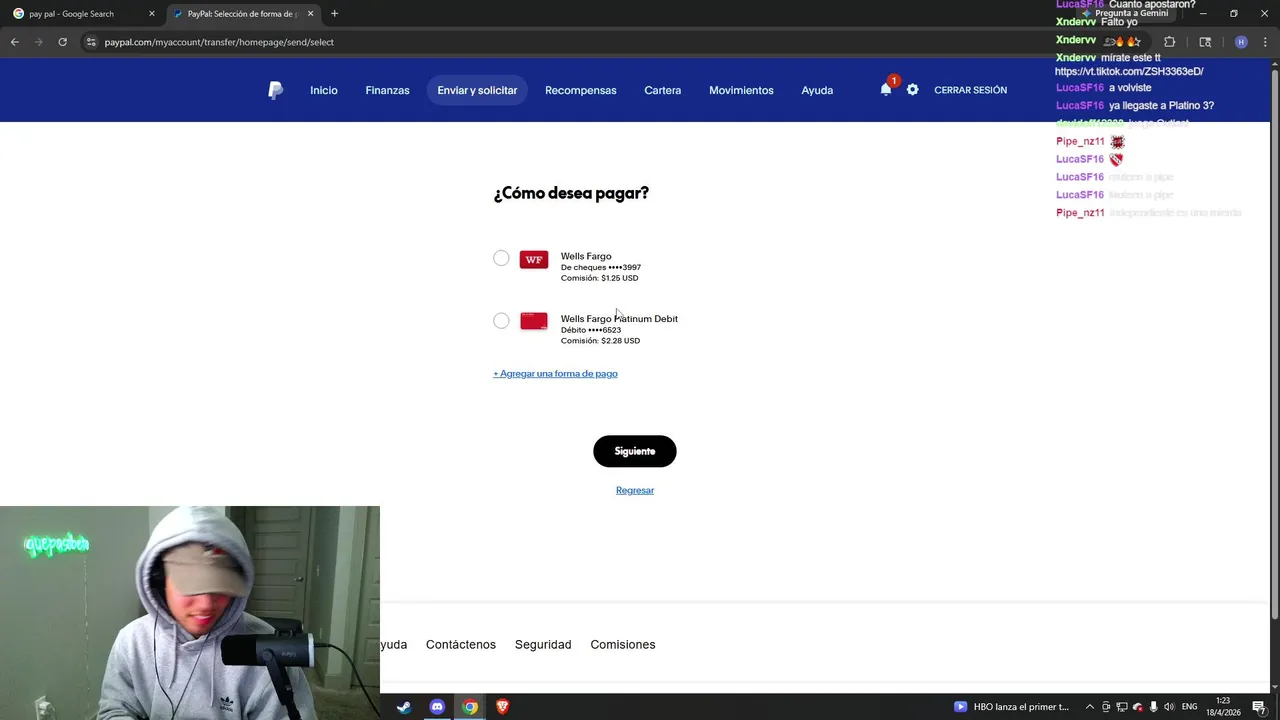Open the Contáctenos footer link

pyautogui.click(x=461, y=645)
